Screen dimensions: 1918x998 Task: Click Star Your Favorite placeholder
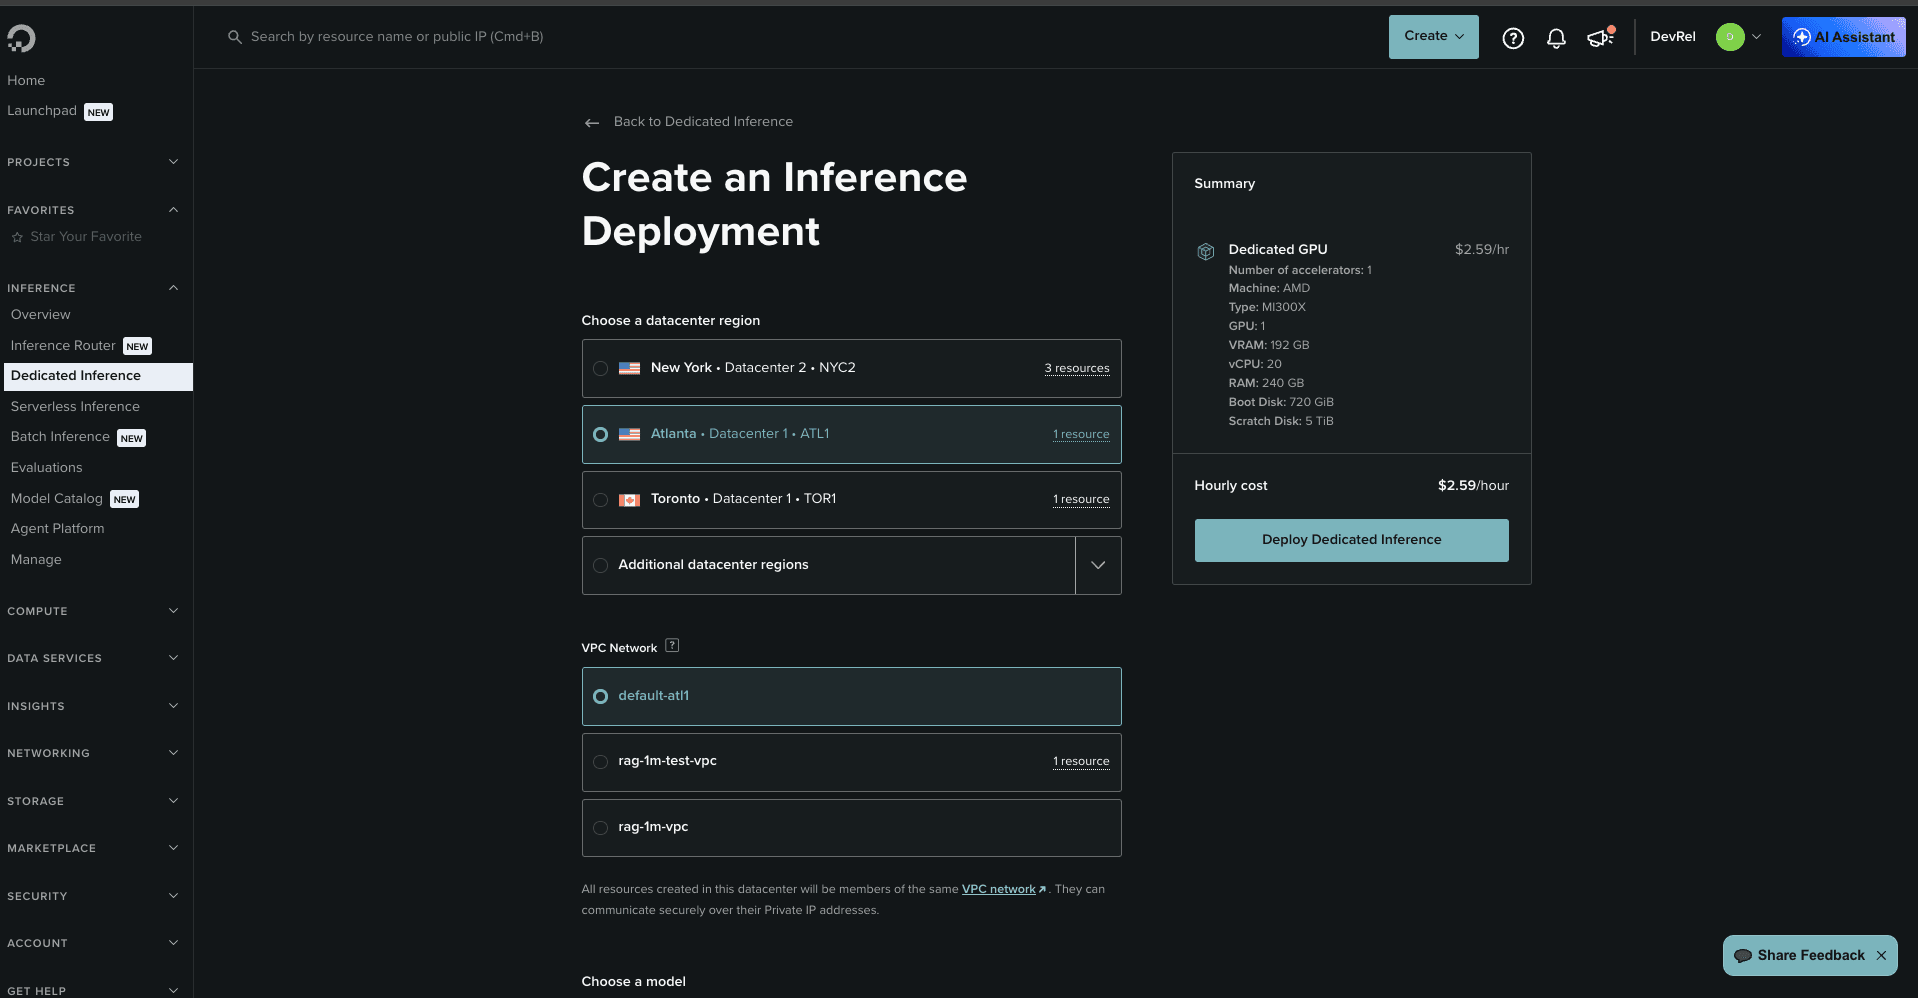pos(86,237)
